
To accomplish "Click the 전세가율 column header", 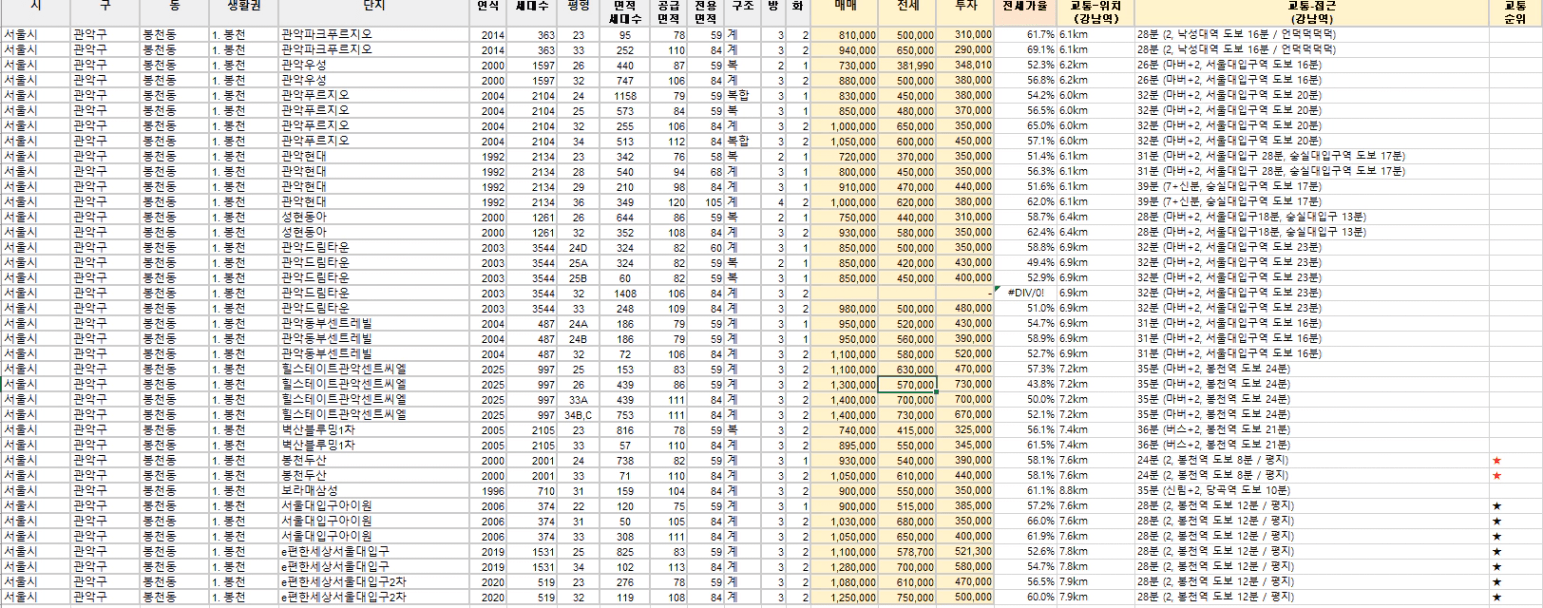I will pos(1023,6).
